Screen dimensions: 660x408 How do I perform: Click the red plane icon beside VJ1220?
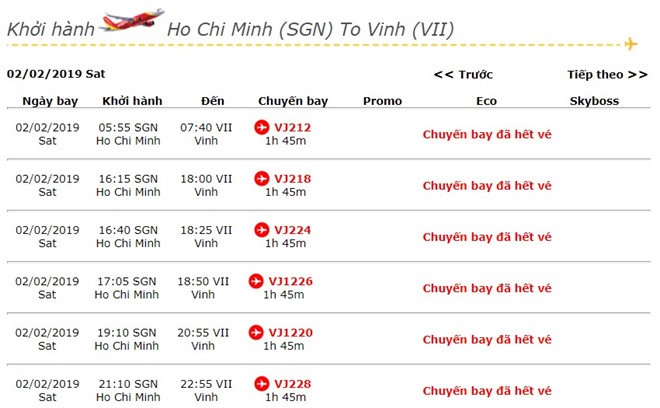click(255, 332)
